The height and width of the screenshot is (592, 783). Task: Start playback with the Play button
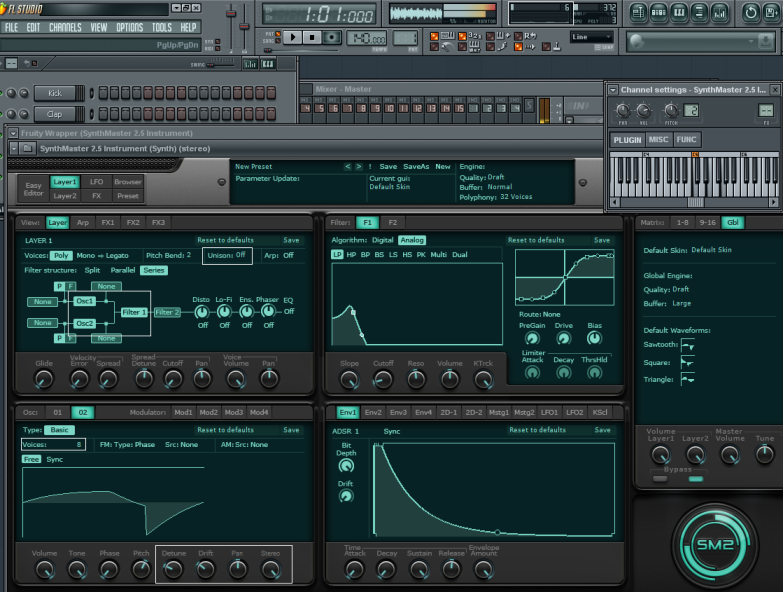(x=293, y=37)
